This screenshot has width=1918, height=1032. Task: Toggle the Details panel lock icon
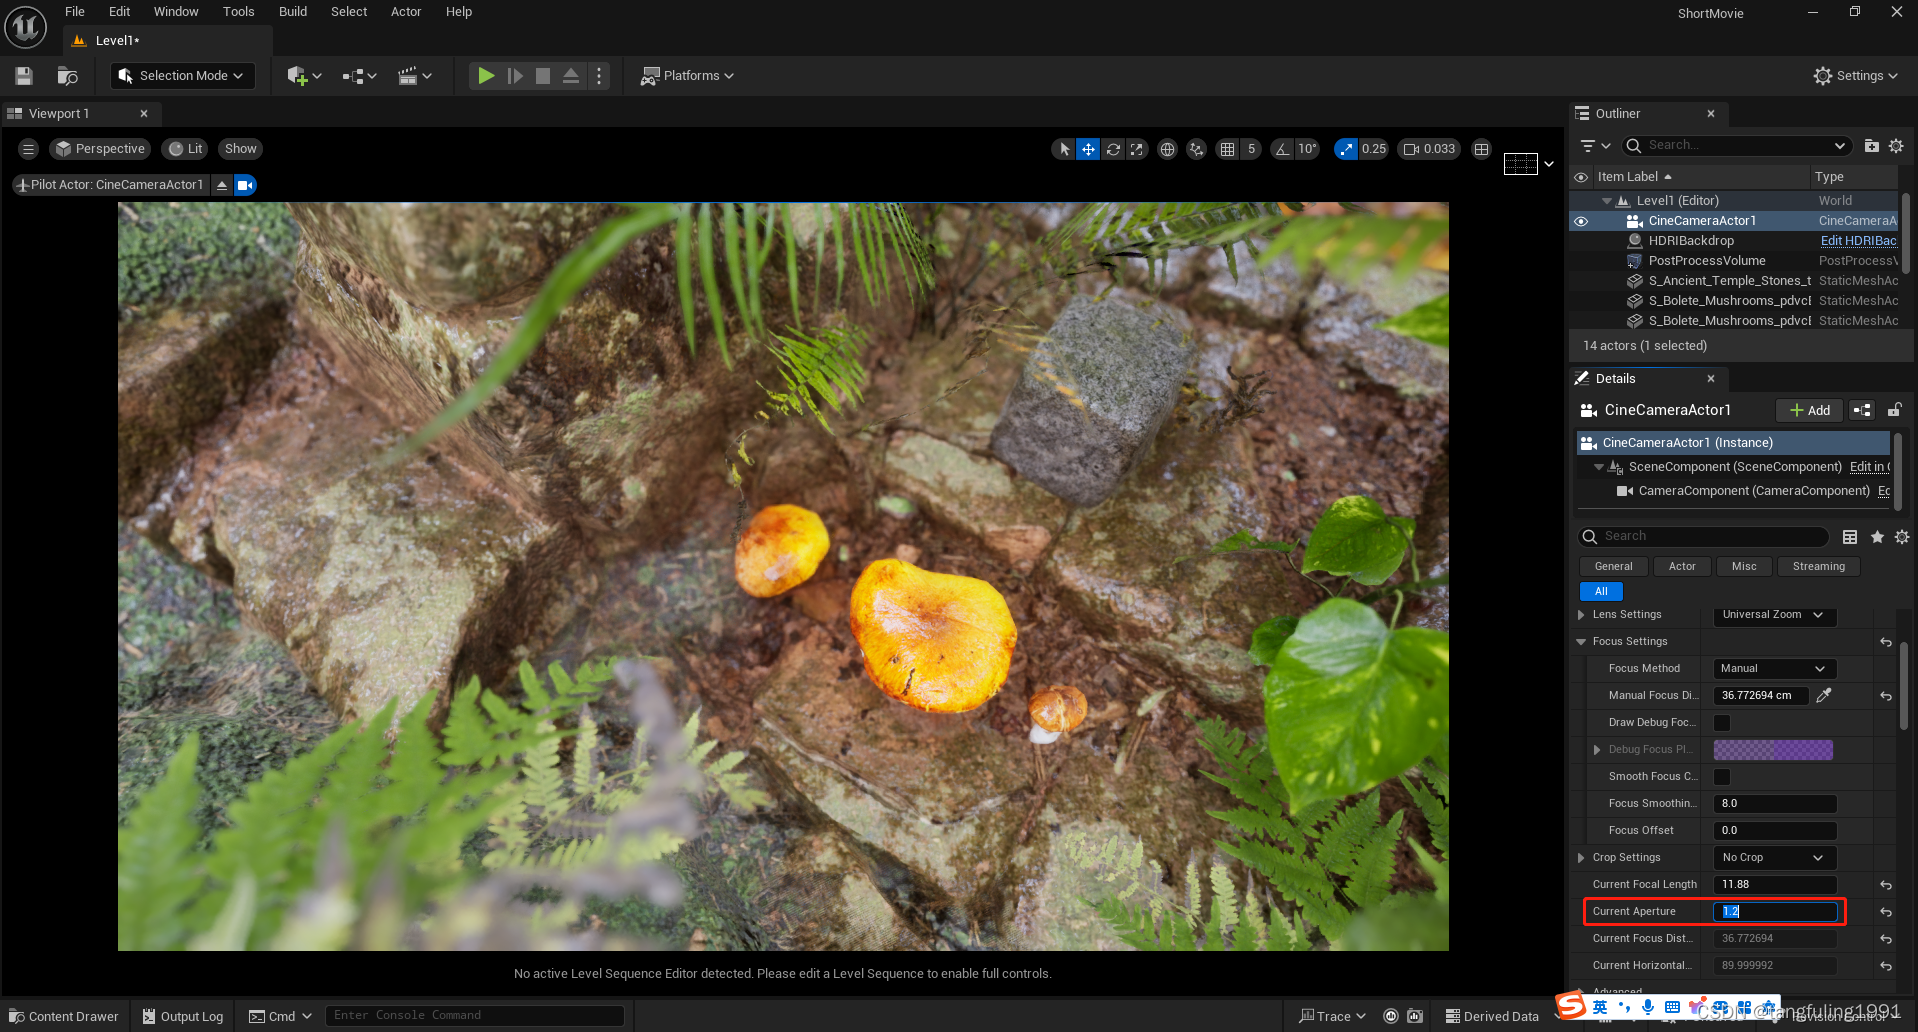click(1894, 410)
